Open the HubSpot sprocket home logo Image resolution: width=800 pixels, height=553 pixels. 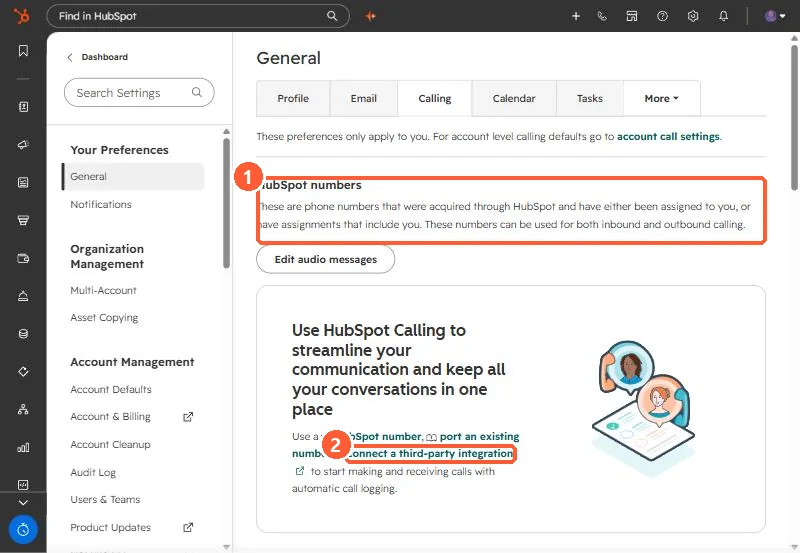pyautogui.click(x=22, y=16)
